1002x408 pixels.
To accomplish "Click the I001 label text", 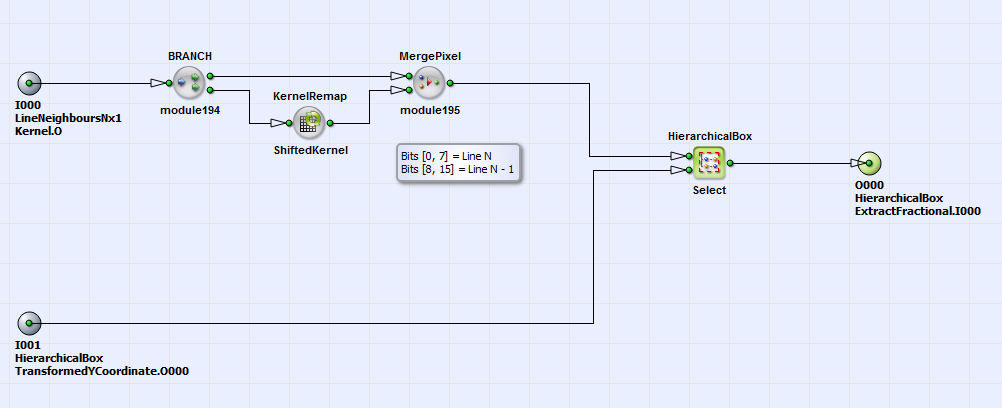I will coord(27,345).
